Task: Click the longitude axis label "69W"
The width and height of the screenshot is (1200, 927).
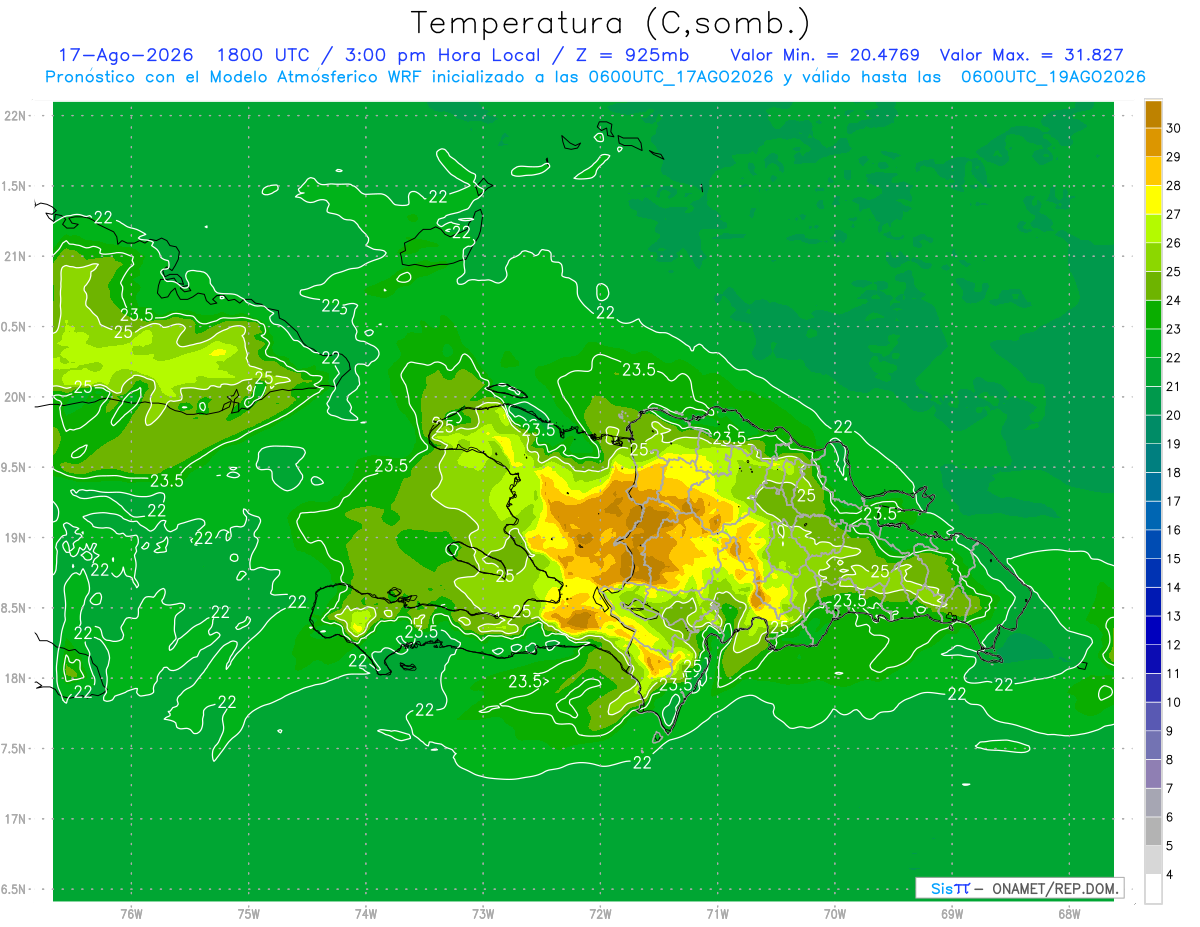Action: [952, 914]
